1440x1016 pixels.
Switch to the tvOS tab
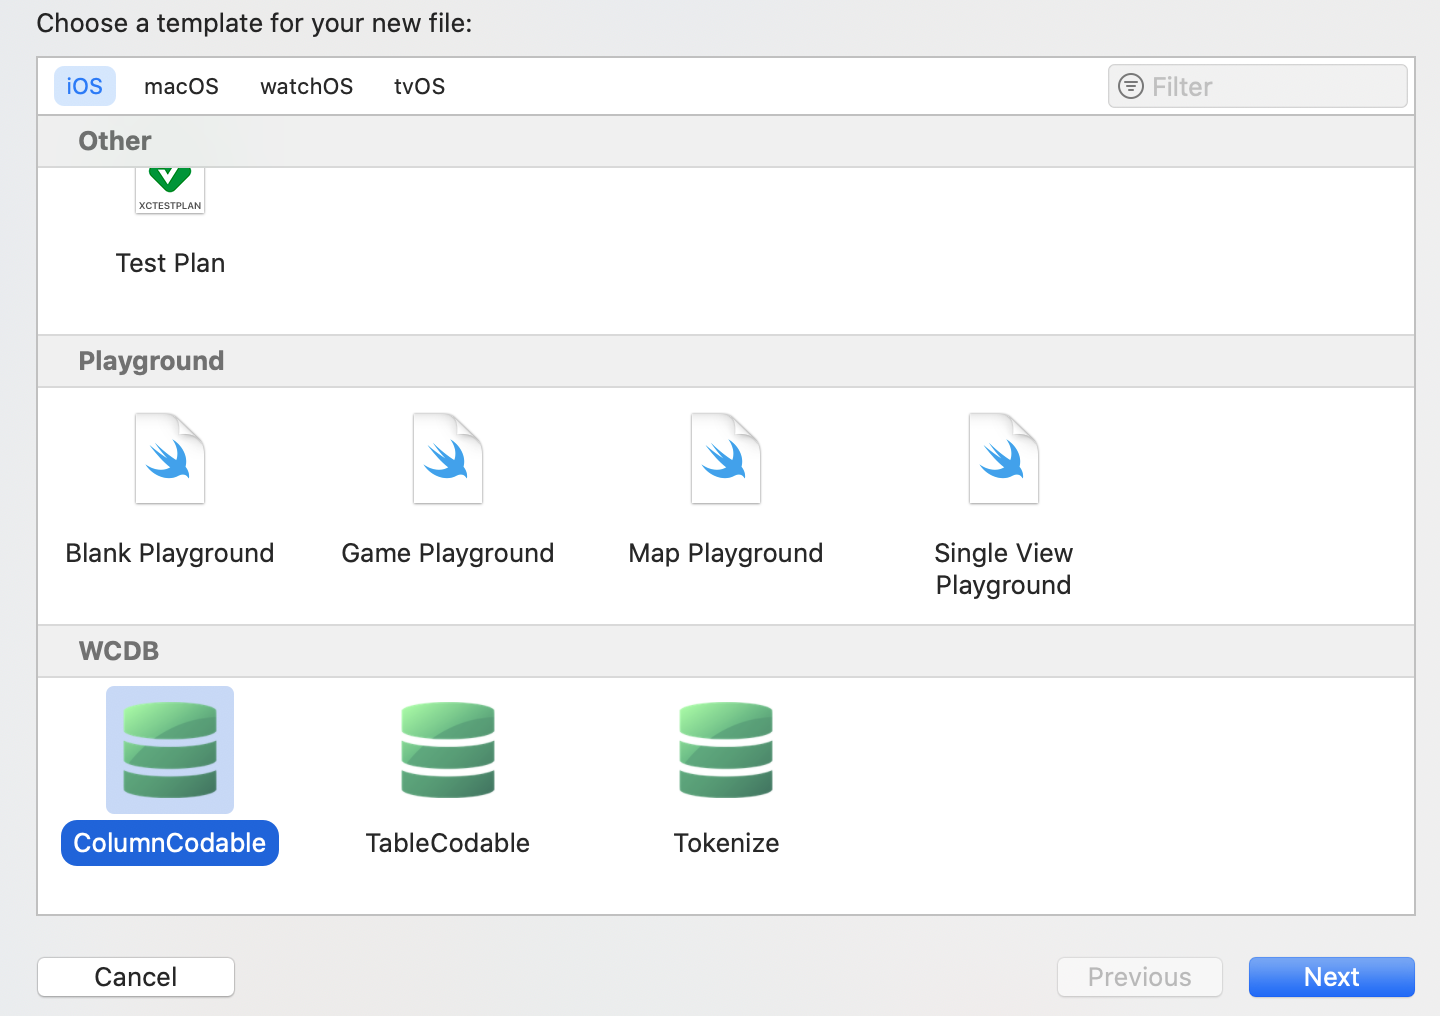[420, 86]
